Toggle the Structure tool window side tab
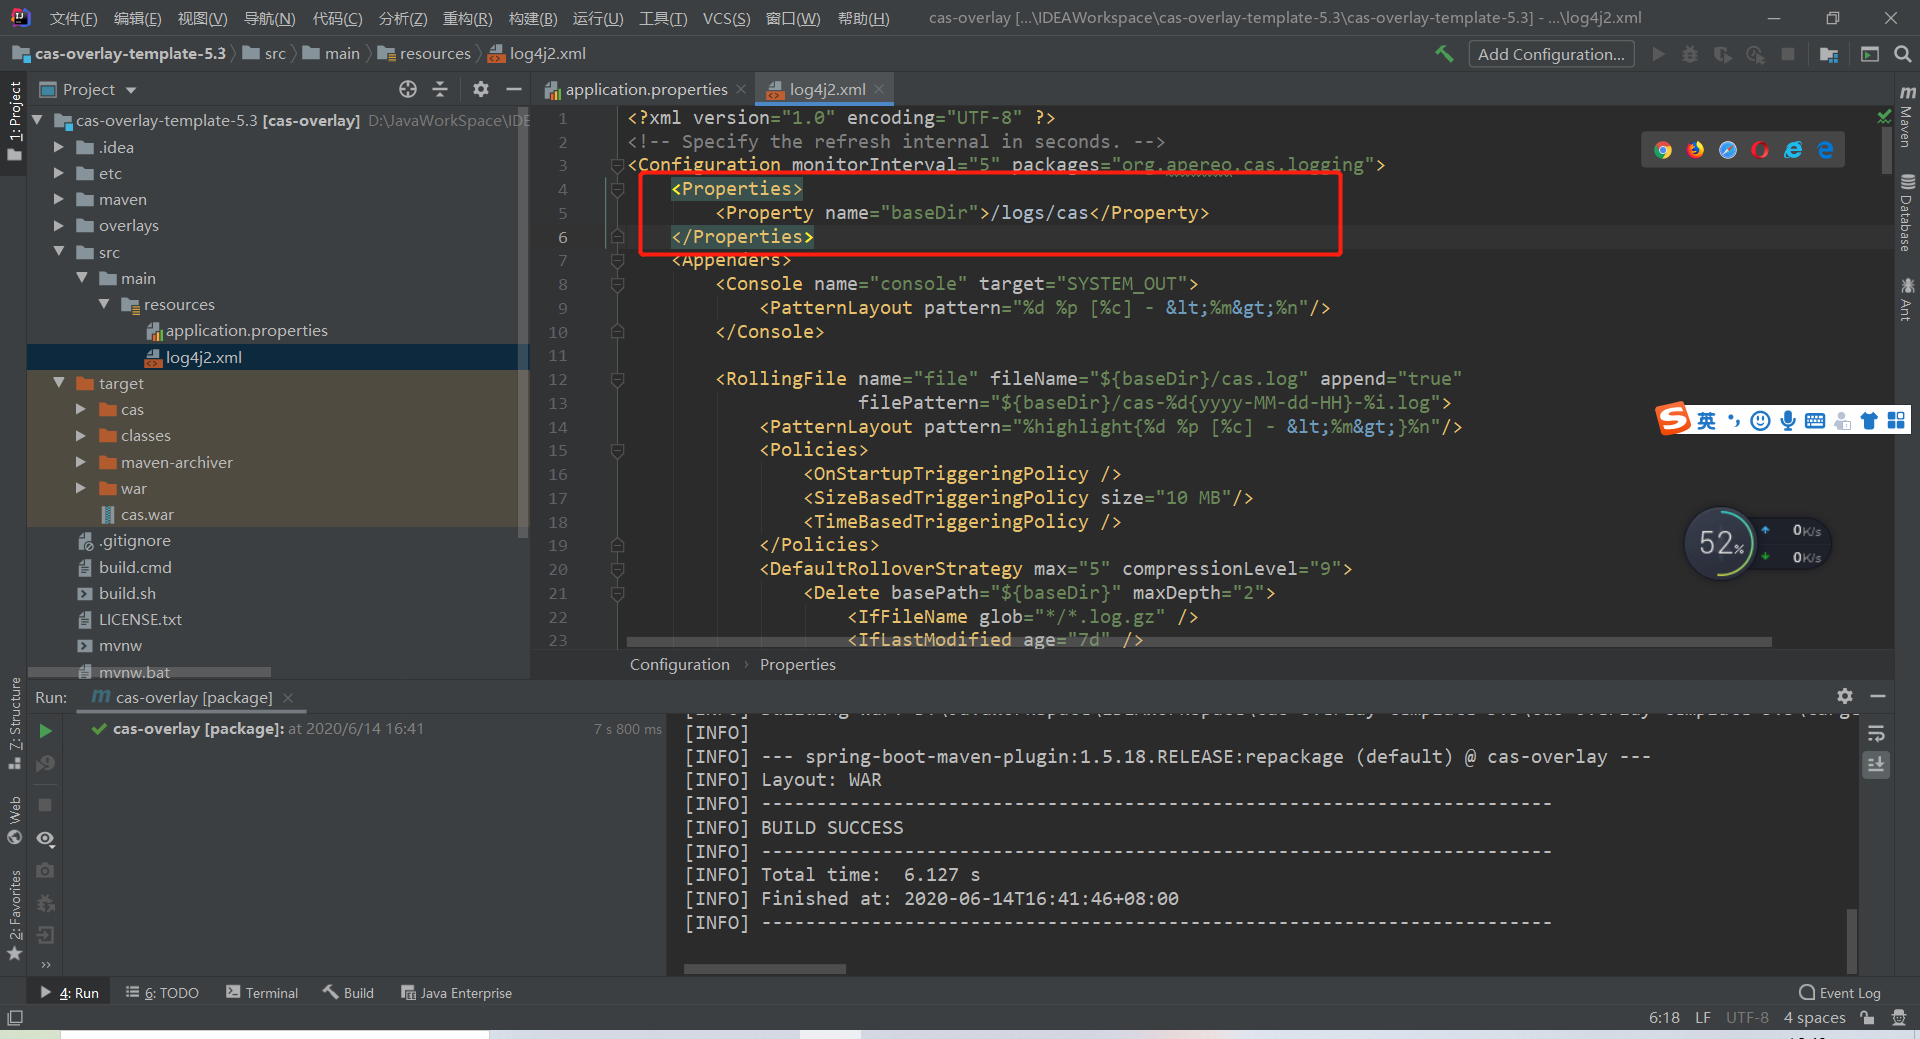1920x1039 pixels. coord(14,723)
